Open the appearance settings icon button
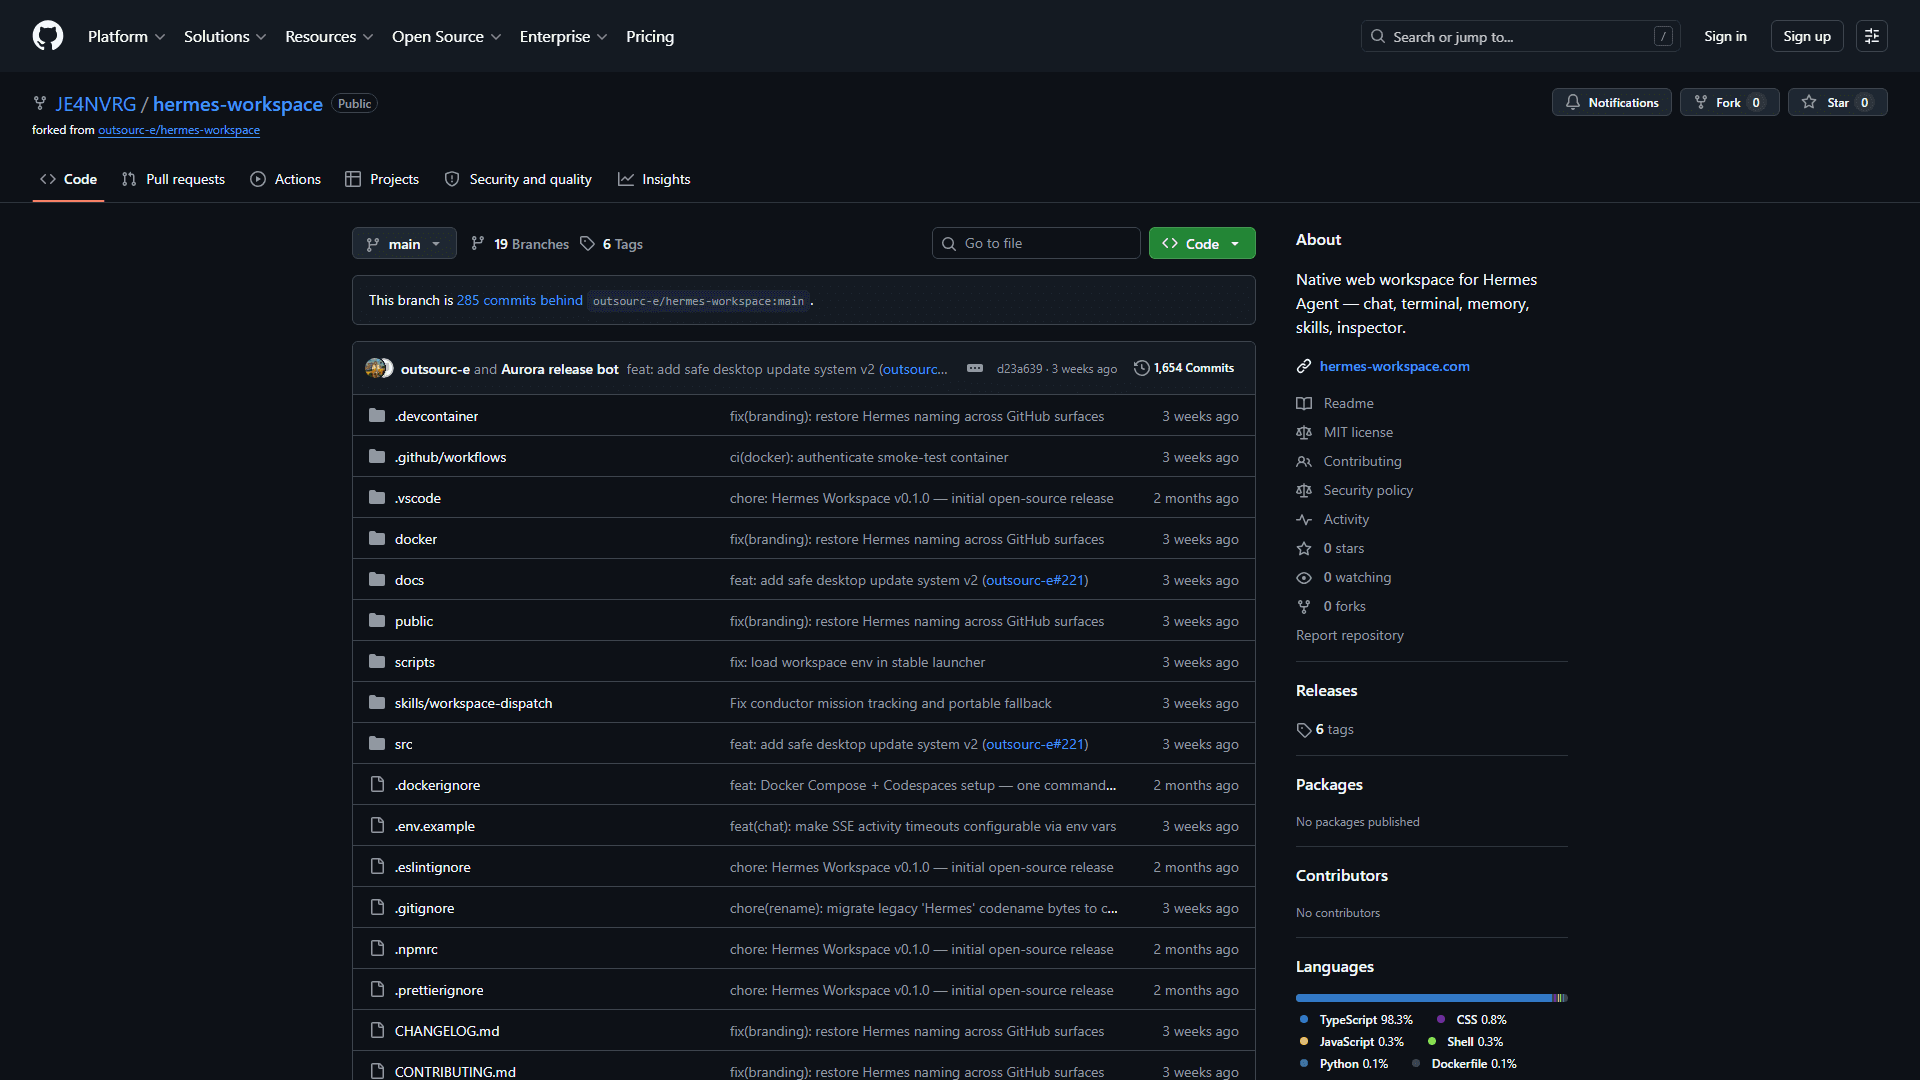Screen dimensions: 1920x1080 pyautogui.click(x=1871, y=36)
